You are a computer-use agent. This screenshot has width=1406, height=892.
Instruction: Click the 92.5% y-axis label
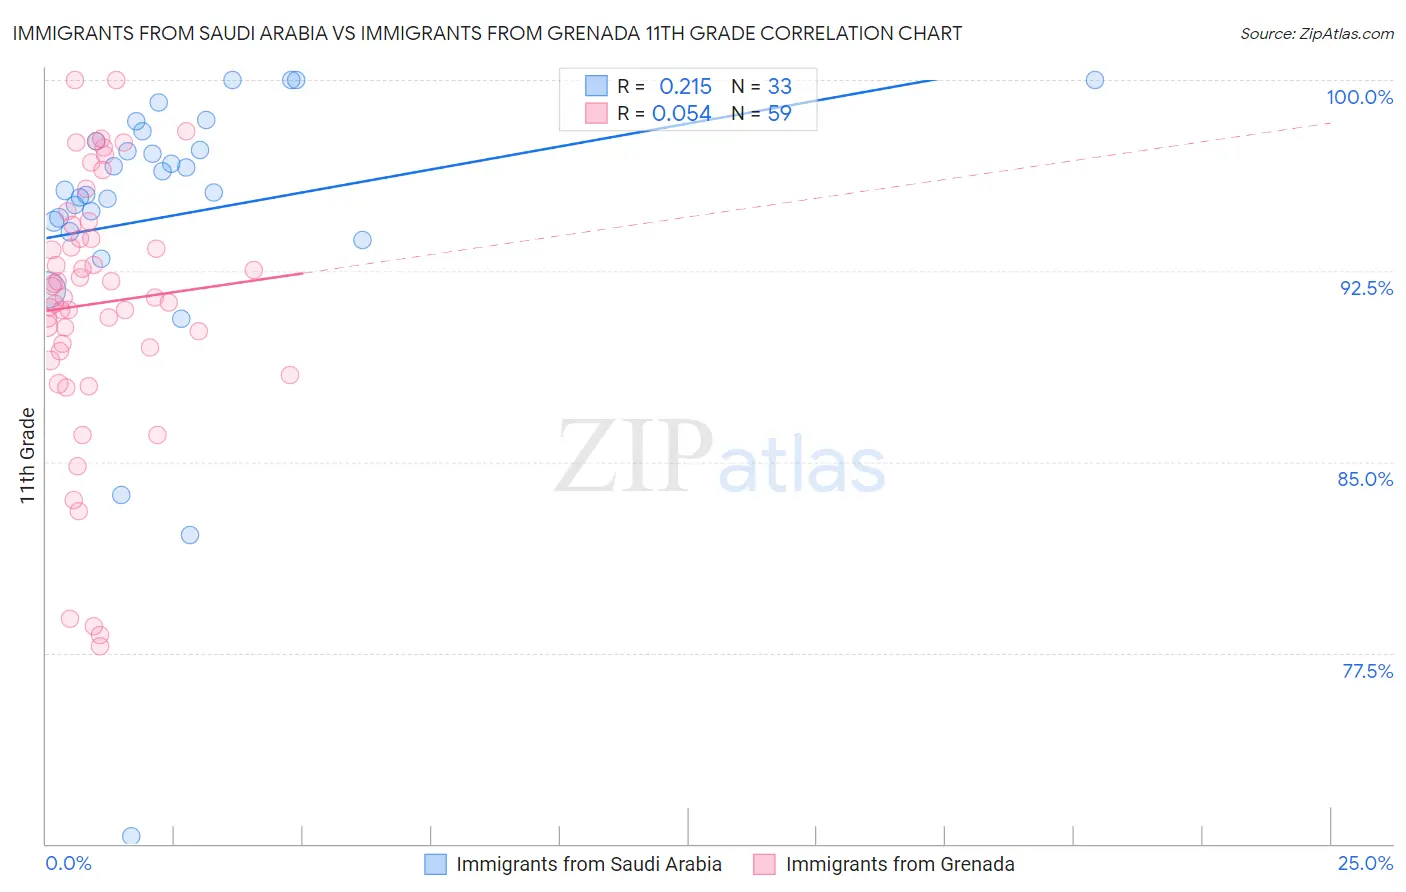pos(1366,288)
